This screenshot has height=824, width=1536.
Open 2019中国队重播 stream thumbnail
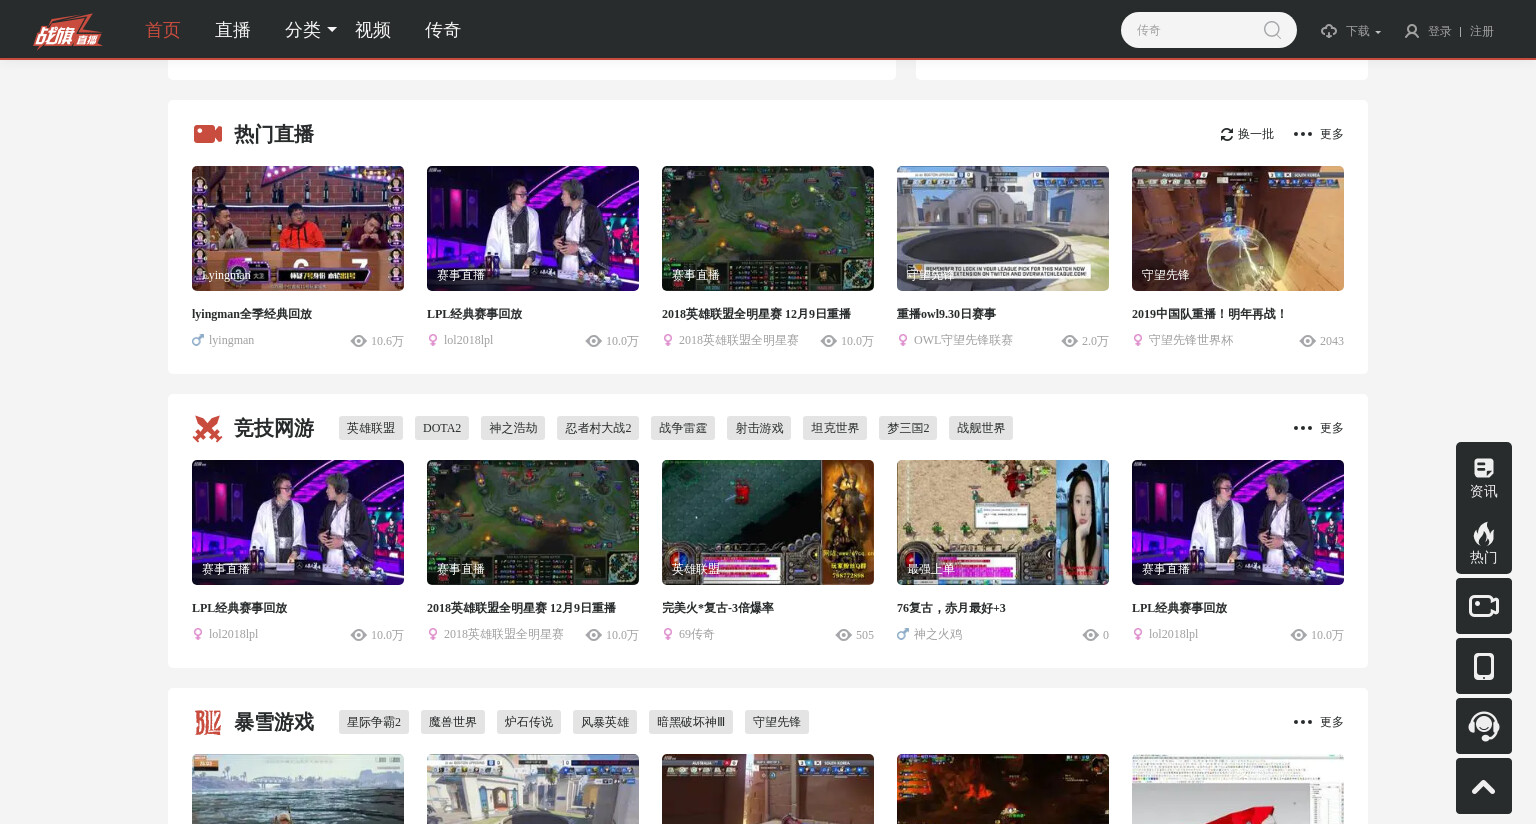point(1238,228)
